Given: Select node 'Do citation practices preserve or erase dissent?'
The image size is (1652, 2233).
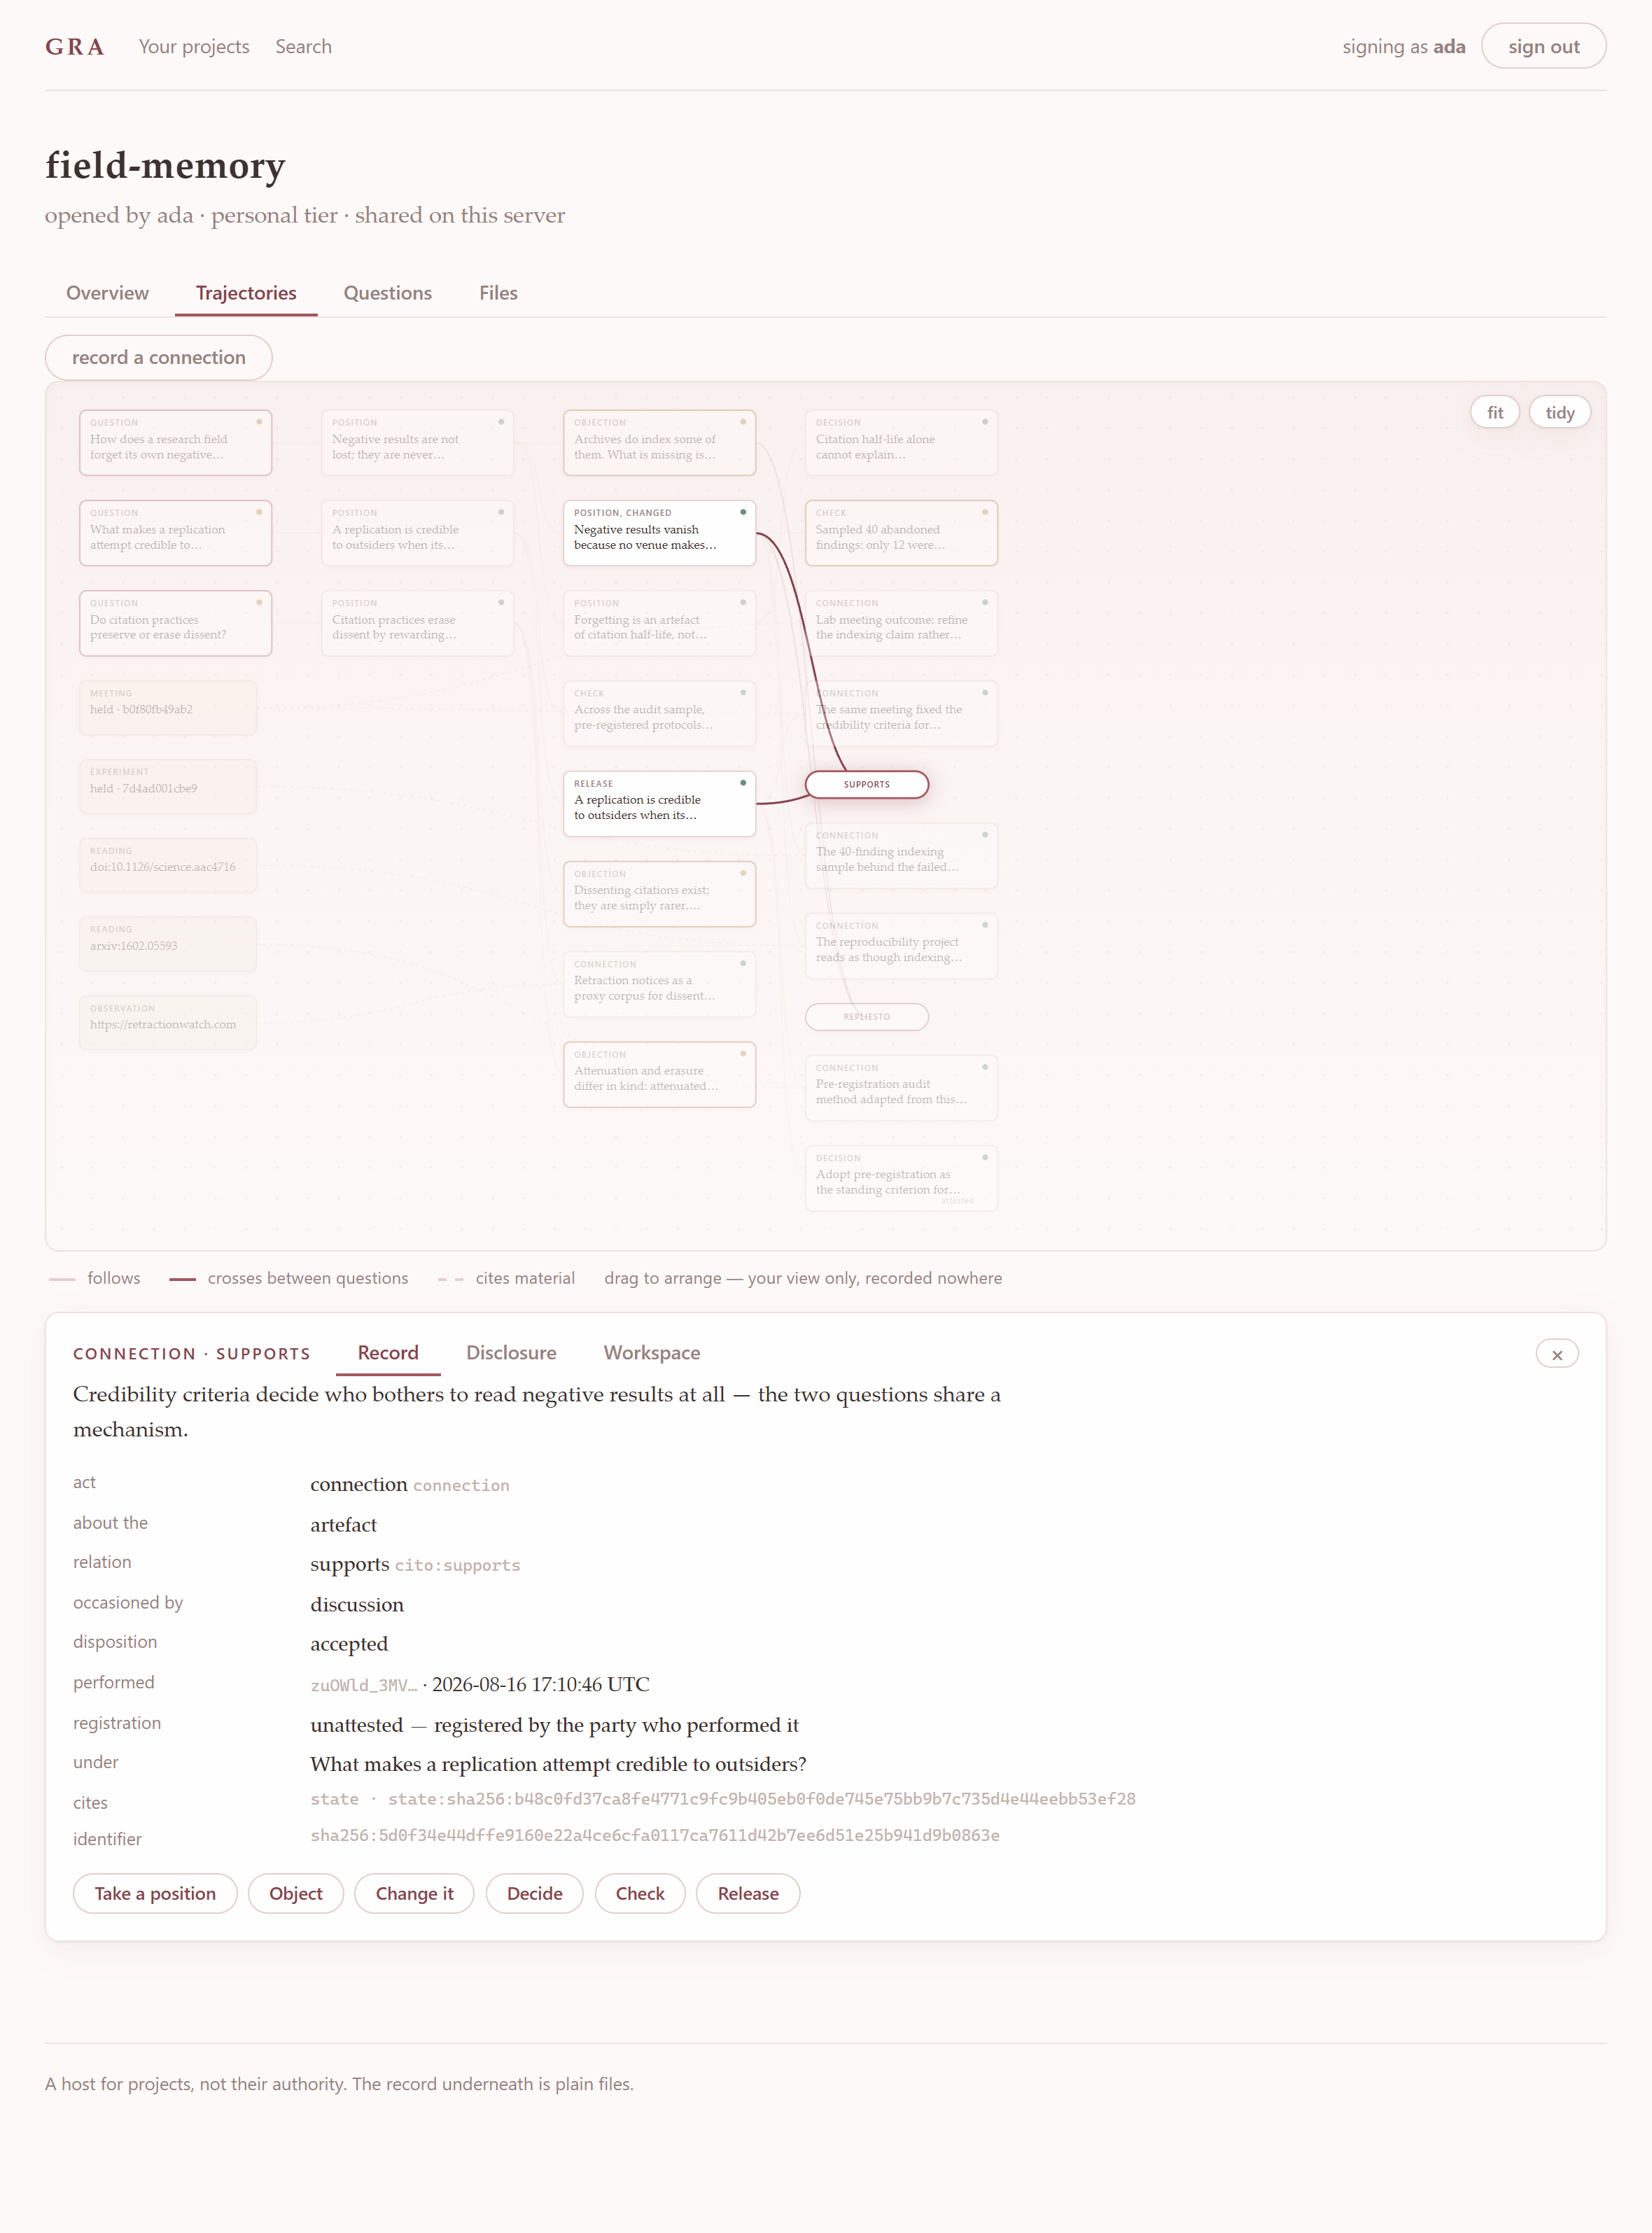Looking at the screenshot, I should 175,624.
